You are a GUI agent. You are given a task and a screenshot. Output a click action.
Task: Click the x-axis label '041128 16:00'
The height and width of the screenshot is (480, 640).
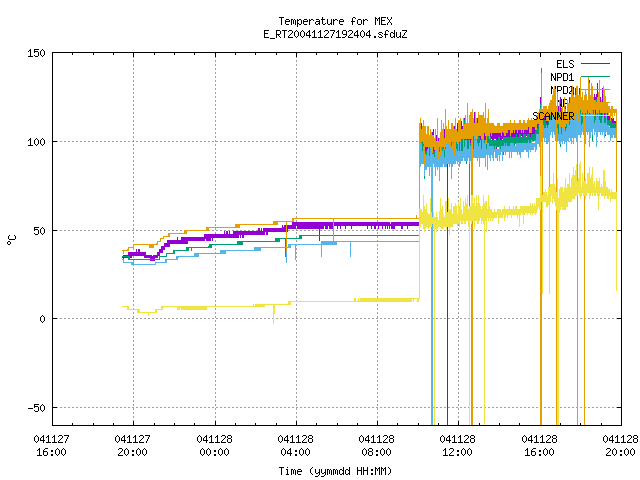[539, 446]
